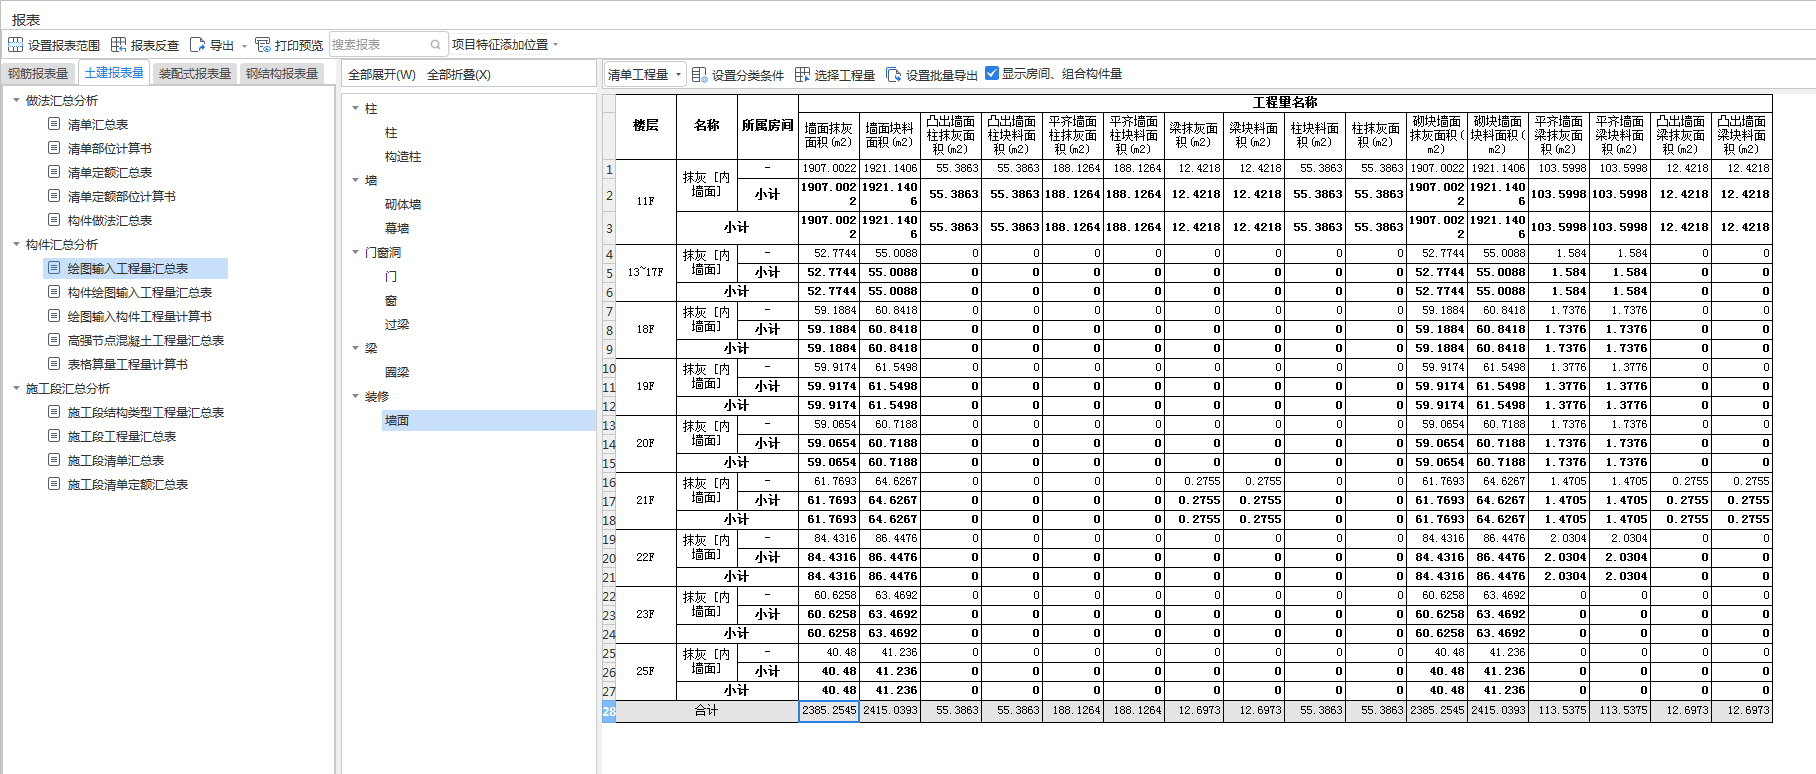This screenshot has width=1816, height=774.
Task: Click the 打印预览 printer icon
Action: [263, 45]
